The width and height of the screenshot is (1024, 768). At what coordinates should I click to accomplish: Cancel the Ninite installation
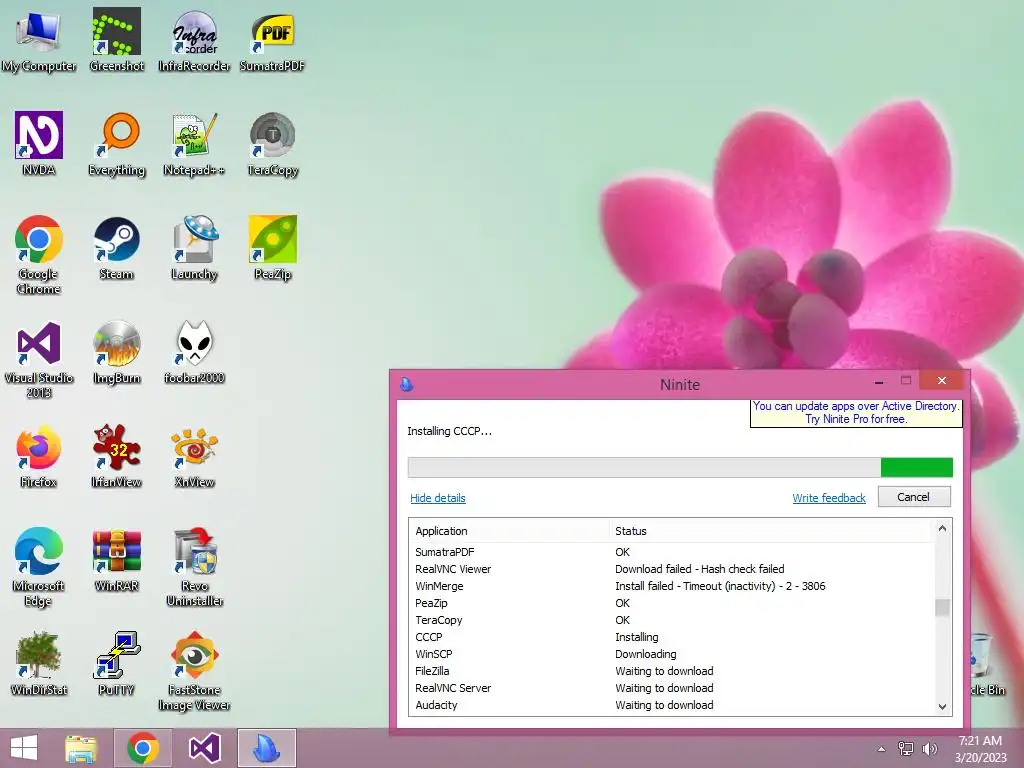click(914, 497)
